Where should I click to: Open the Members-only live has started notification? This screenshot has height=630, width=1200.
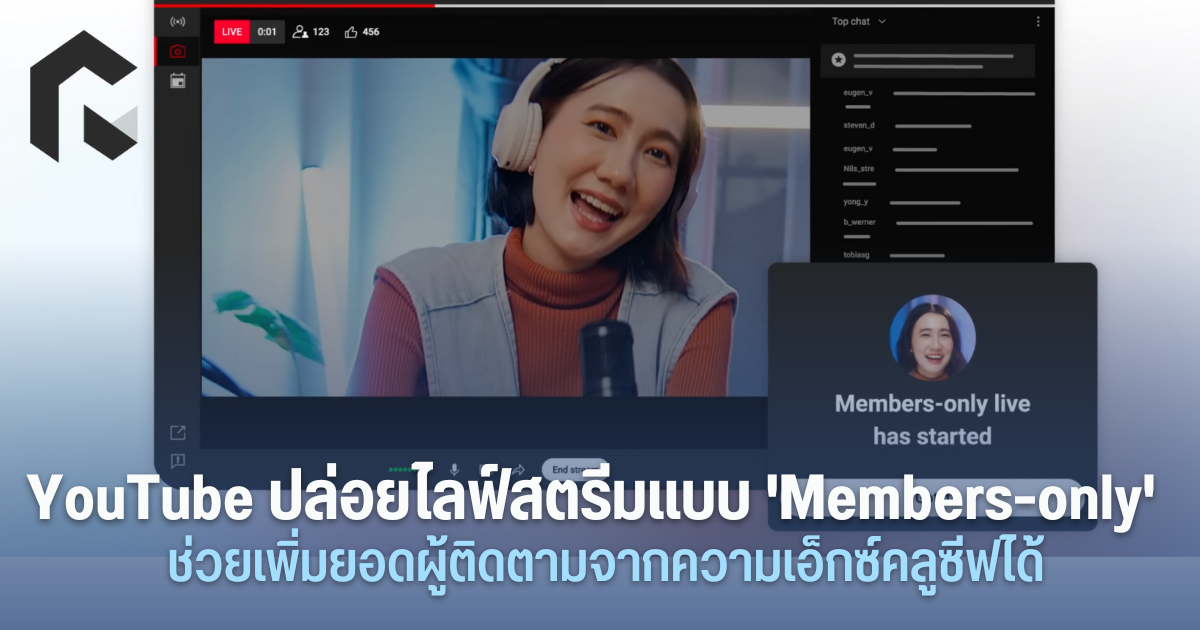pyautogui.click(x=932, y=420)
